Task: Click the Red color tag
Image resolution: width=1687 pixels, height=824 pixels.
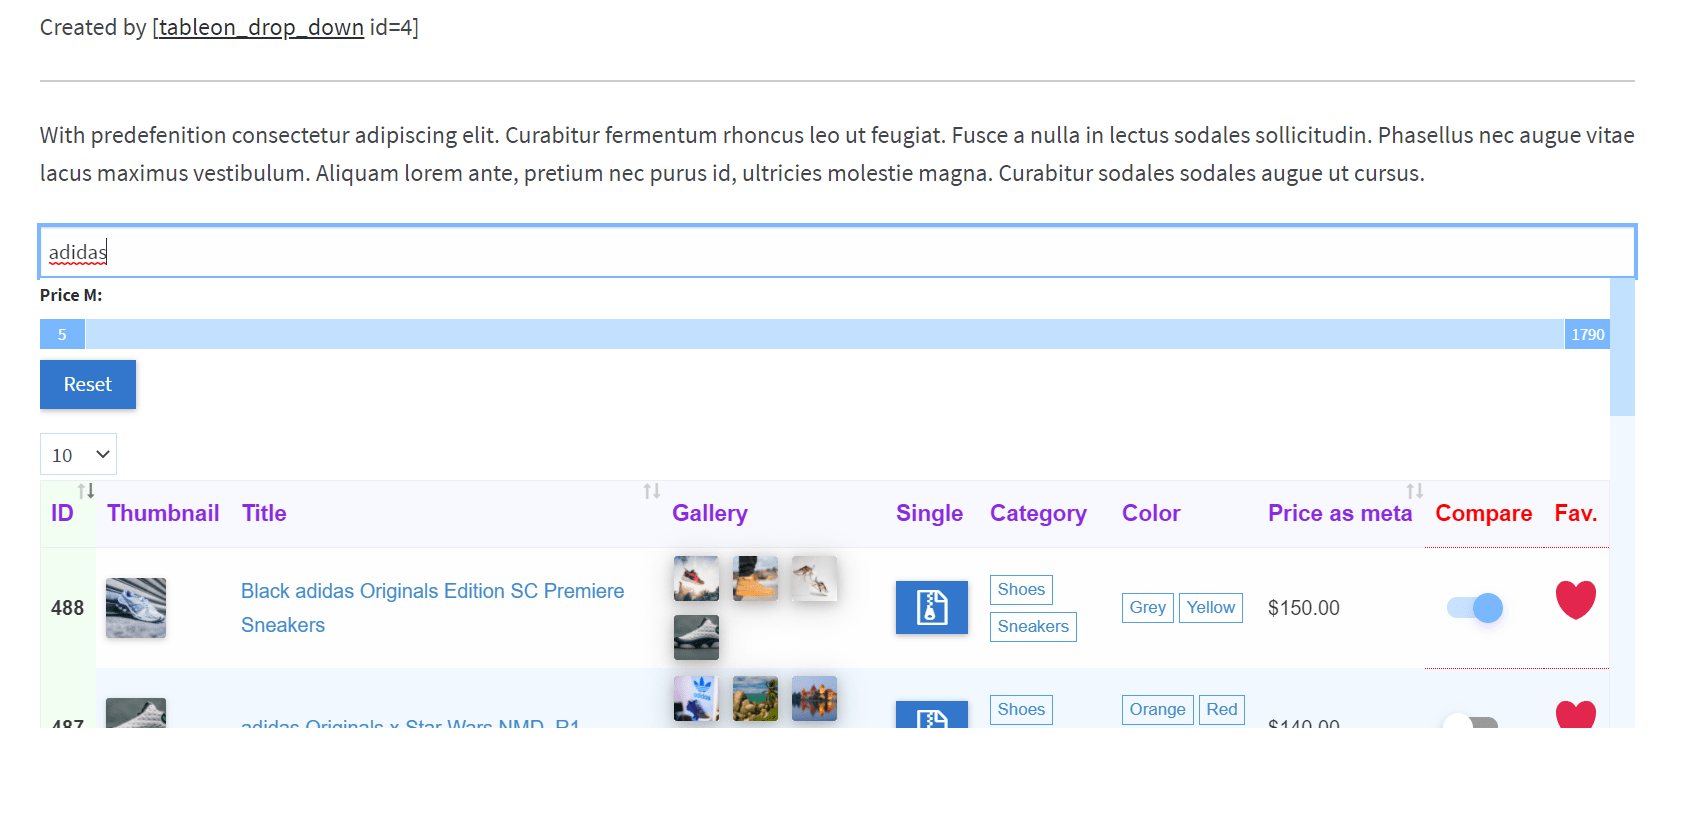Action: coord(1222,710)
